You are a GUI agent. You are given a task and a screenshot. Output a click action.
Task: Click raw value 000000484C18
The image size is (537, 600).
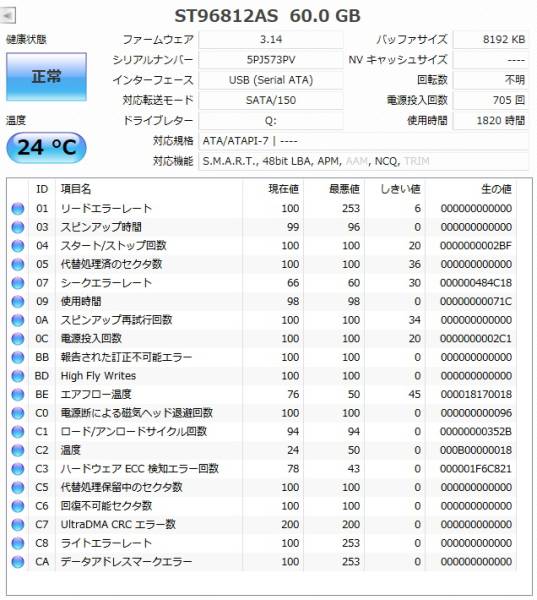[476, 283]
